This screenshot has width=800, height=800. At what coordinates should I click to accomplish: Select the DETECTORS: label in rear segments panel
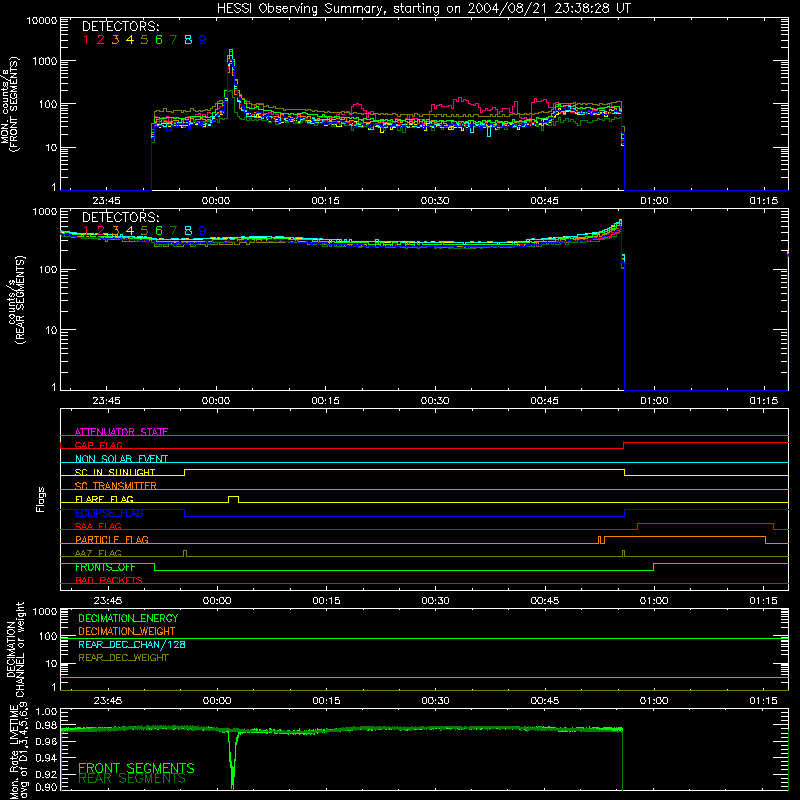point(120,217)
